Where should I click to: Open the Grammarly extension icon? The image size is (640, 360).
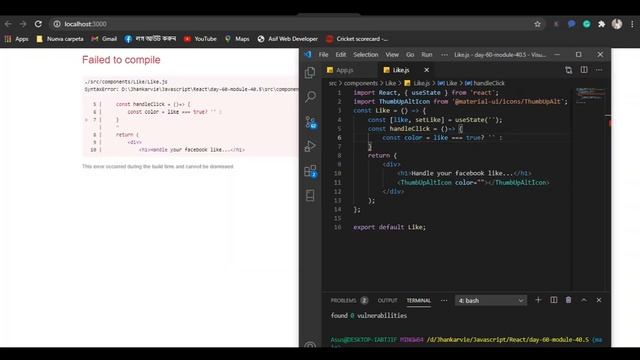tap(587, 24)
